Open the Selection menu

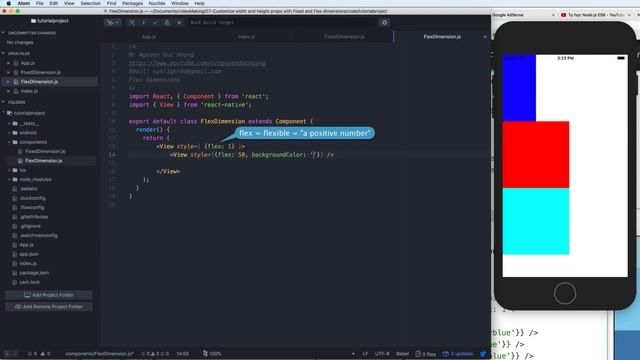(91, 3)
